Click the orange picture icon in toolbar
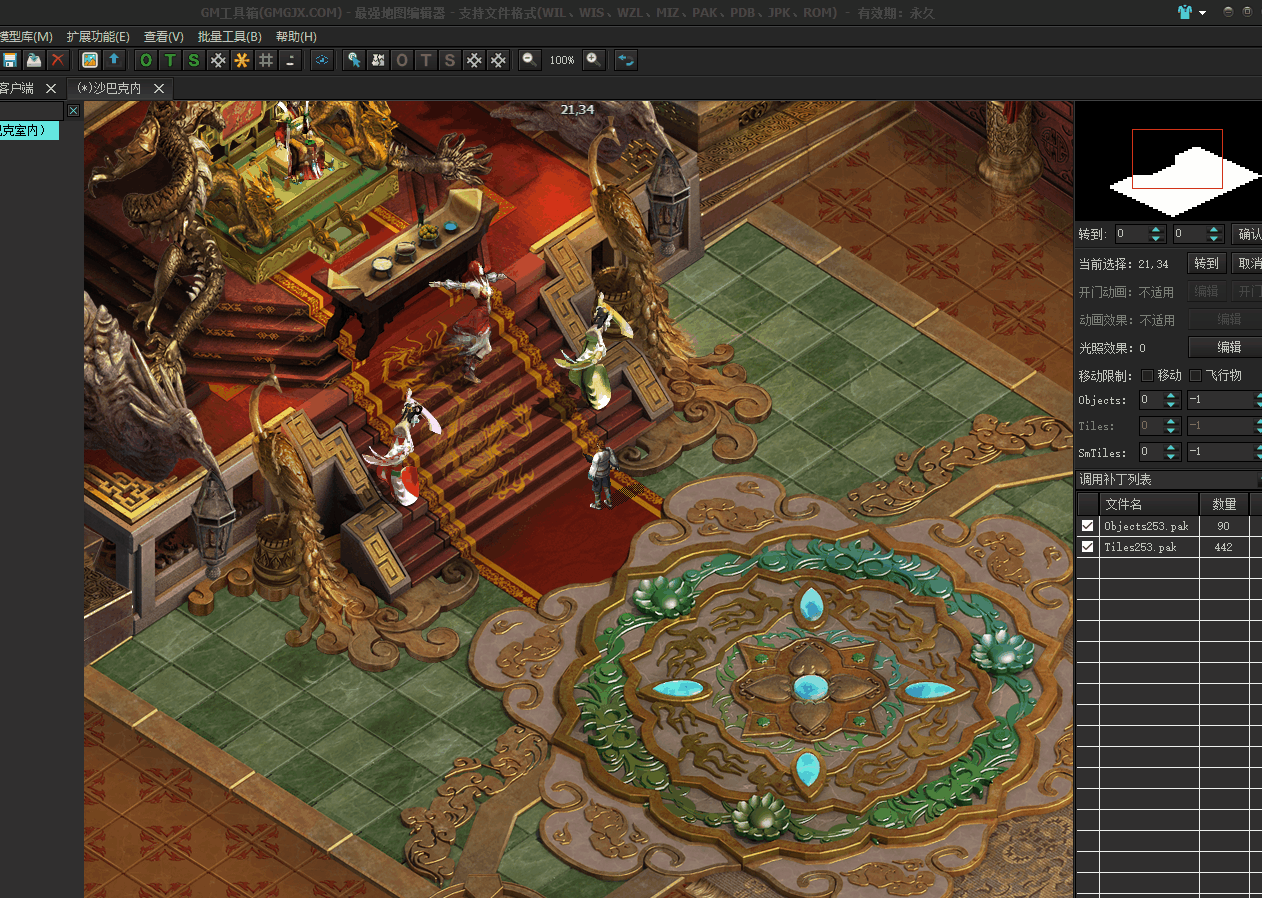1262x898 pixels. point(90,60)
